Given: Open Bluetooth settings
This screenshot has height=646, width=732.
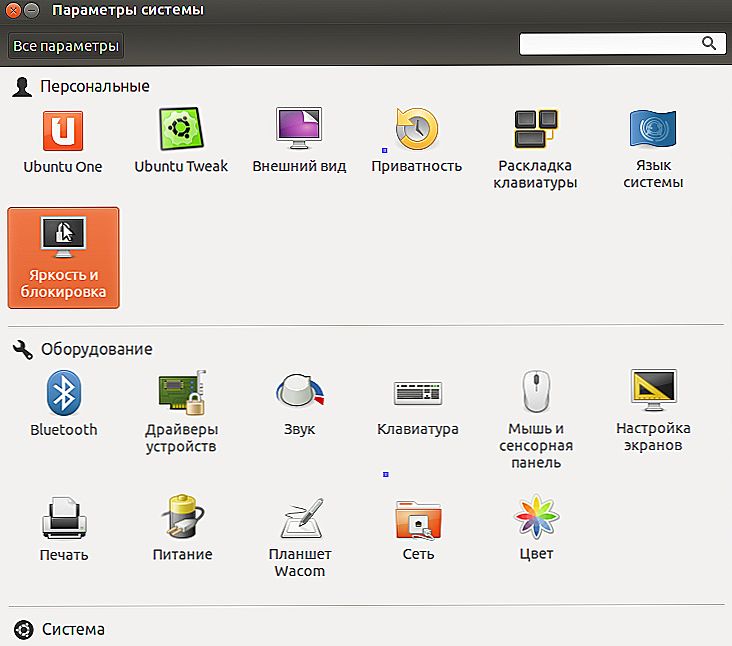Looking at the screenshot, I should click(x=63, y=404).
